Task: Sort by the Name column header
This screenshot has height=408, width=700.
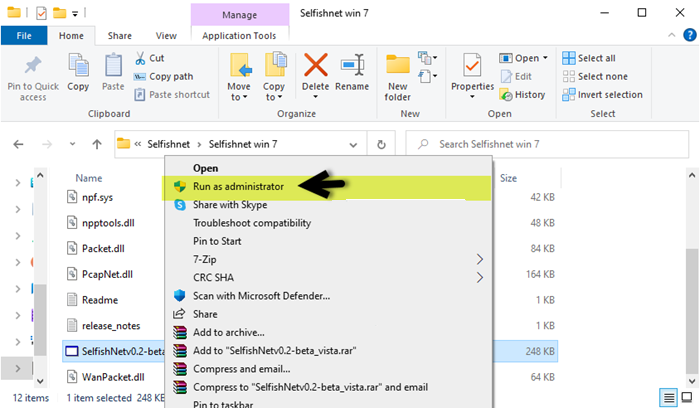Action: coord(89,178)
